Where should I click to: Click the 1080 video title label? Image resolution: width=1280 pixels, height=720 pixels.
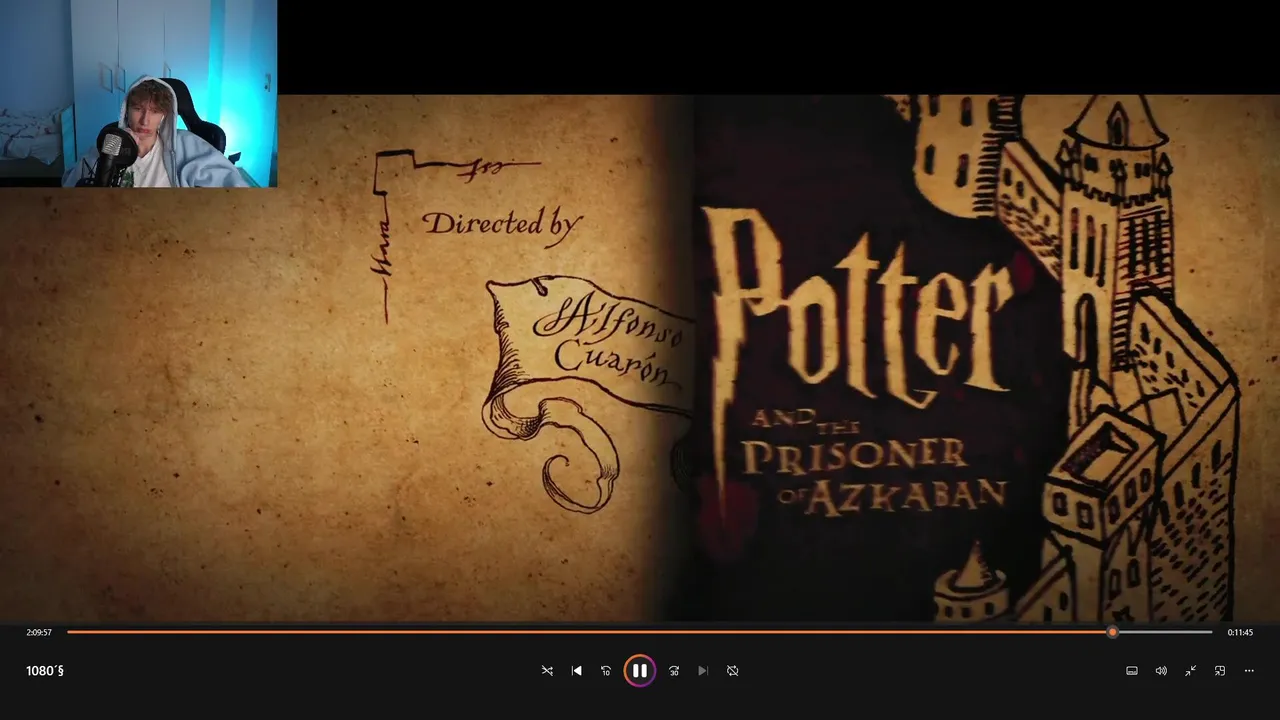[x=45, y=671]
